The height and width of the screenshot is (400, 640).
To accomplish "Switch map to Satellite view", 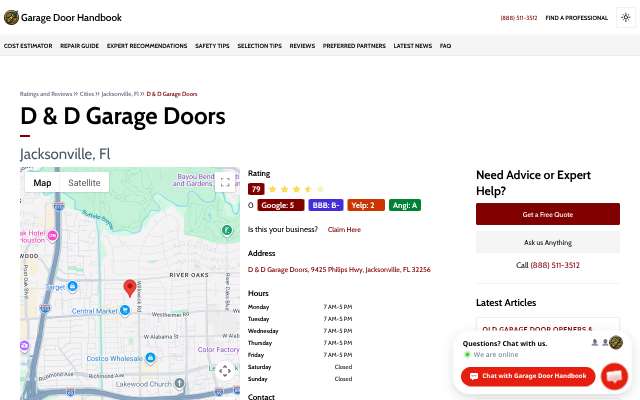I will coord(84,182).
